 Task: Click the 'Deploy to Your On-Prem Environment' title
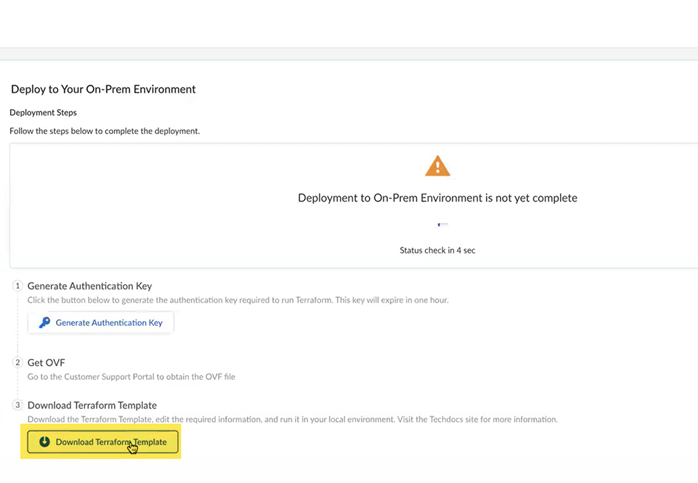pyautogui.click(x=103, y=89)
